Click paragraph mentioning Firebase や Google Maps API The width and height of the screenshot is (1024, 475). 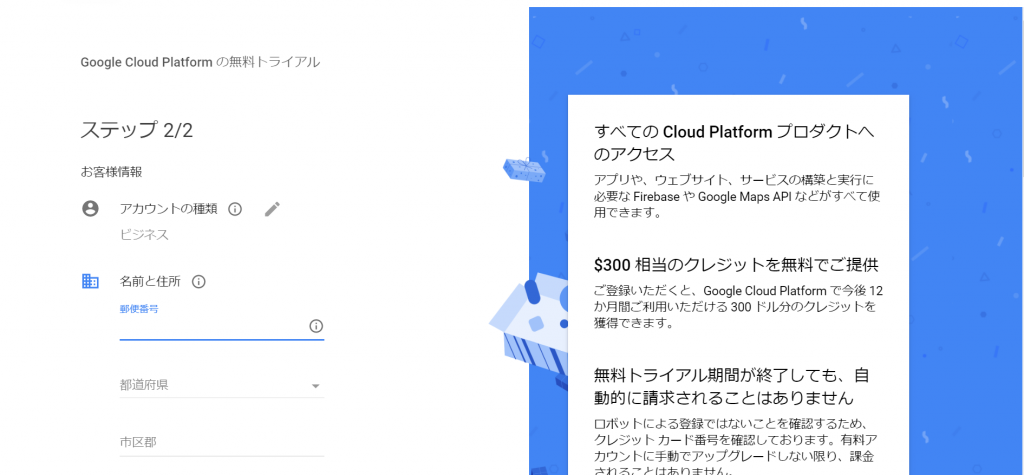(x=739, y=196)
